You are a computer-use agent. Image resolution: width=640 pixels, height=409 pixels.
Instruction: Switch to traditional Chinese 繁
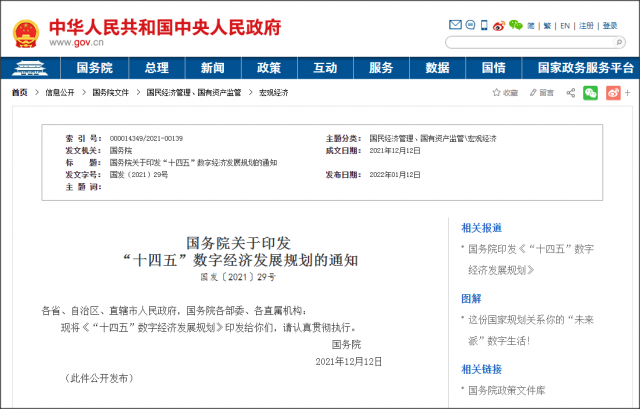(x=547, y=26)
